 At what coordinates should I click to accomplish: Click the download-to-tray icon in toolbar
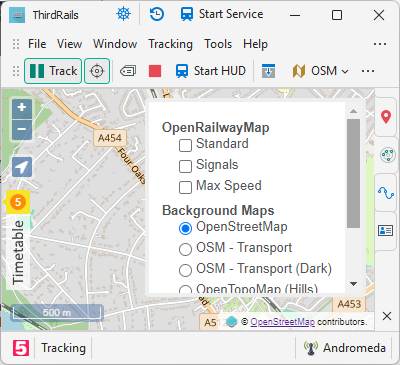coord(269,71)
